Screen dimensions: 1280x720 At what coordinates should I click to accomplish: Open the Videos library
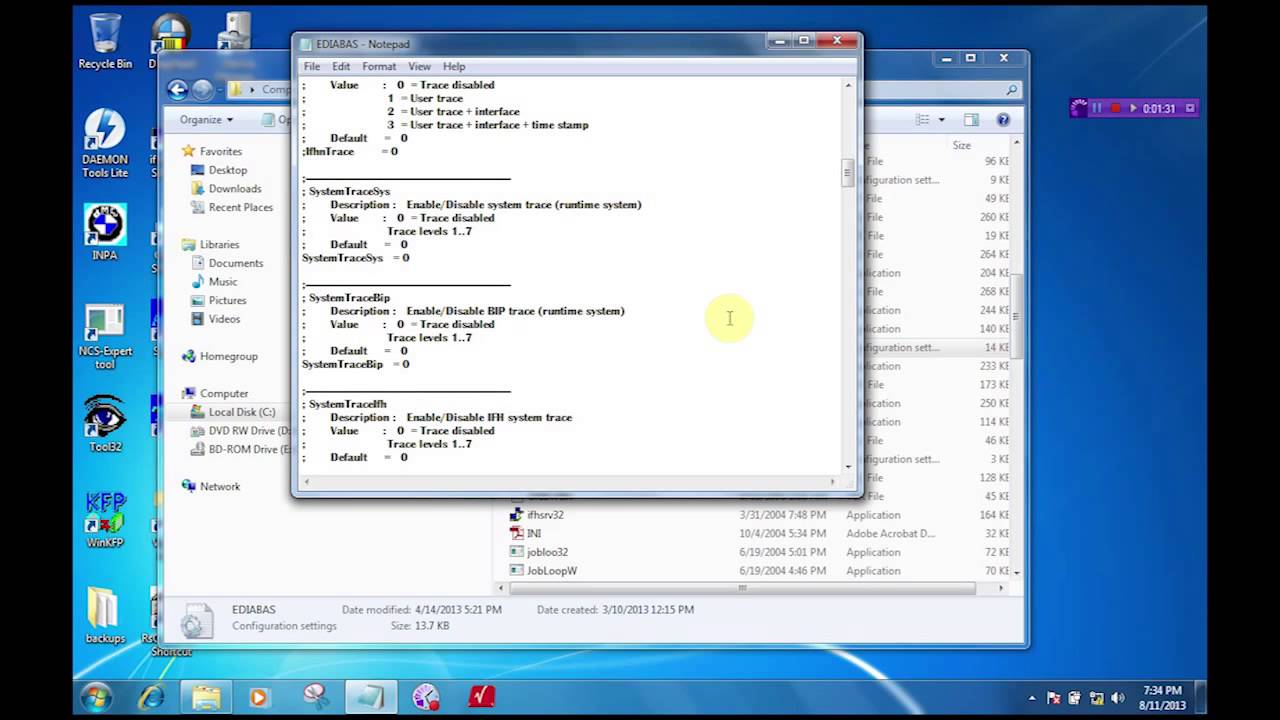click(x=224, y=319)
